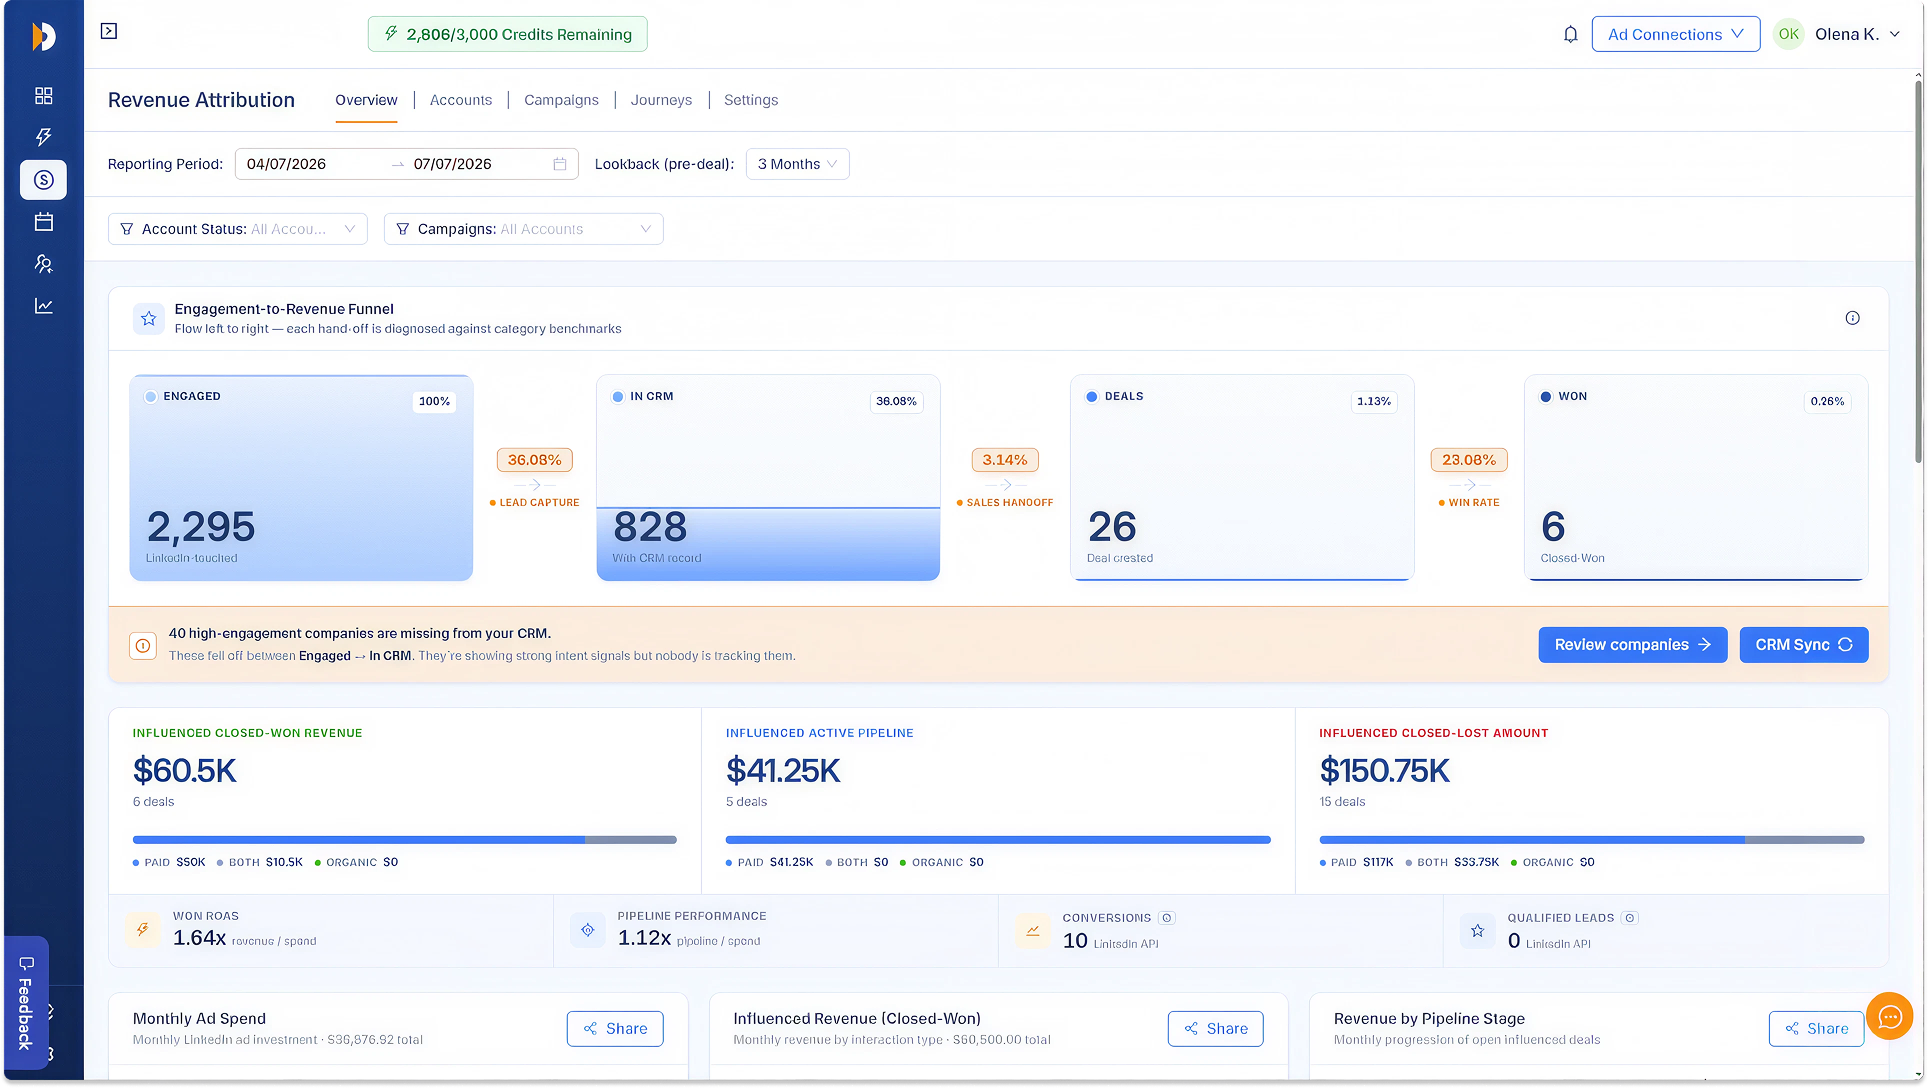Viewport: 1928px width, 1088px height.
Task: Click the 1.64x Won ROAS value
Action: (199, 938)
